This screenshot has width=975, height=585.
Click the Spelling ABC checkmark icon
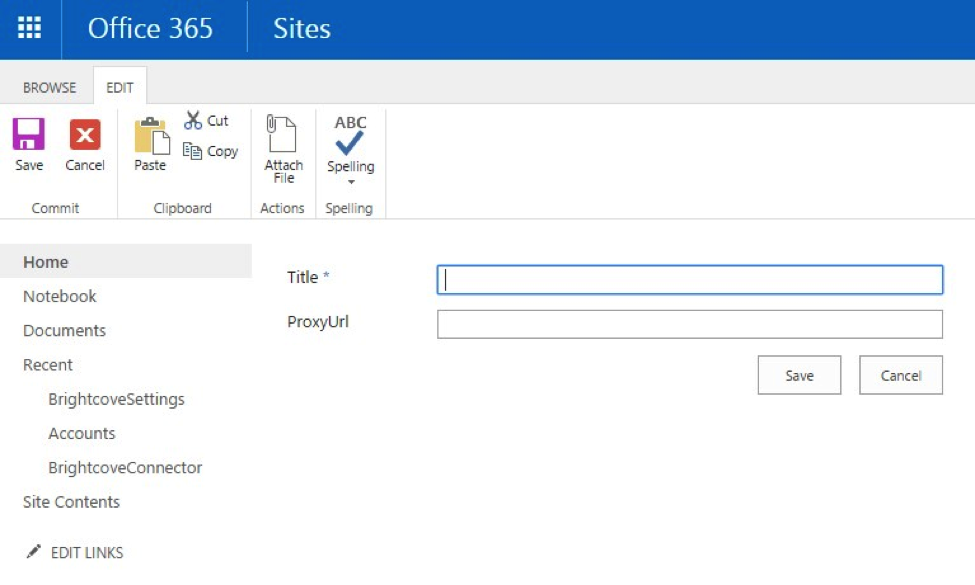pos(350,135)
